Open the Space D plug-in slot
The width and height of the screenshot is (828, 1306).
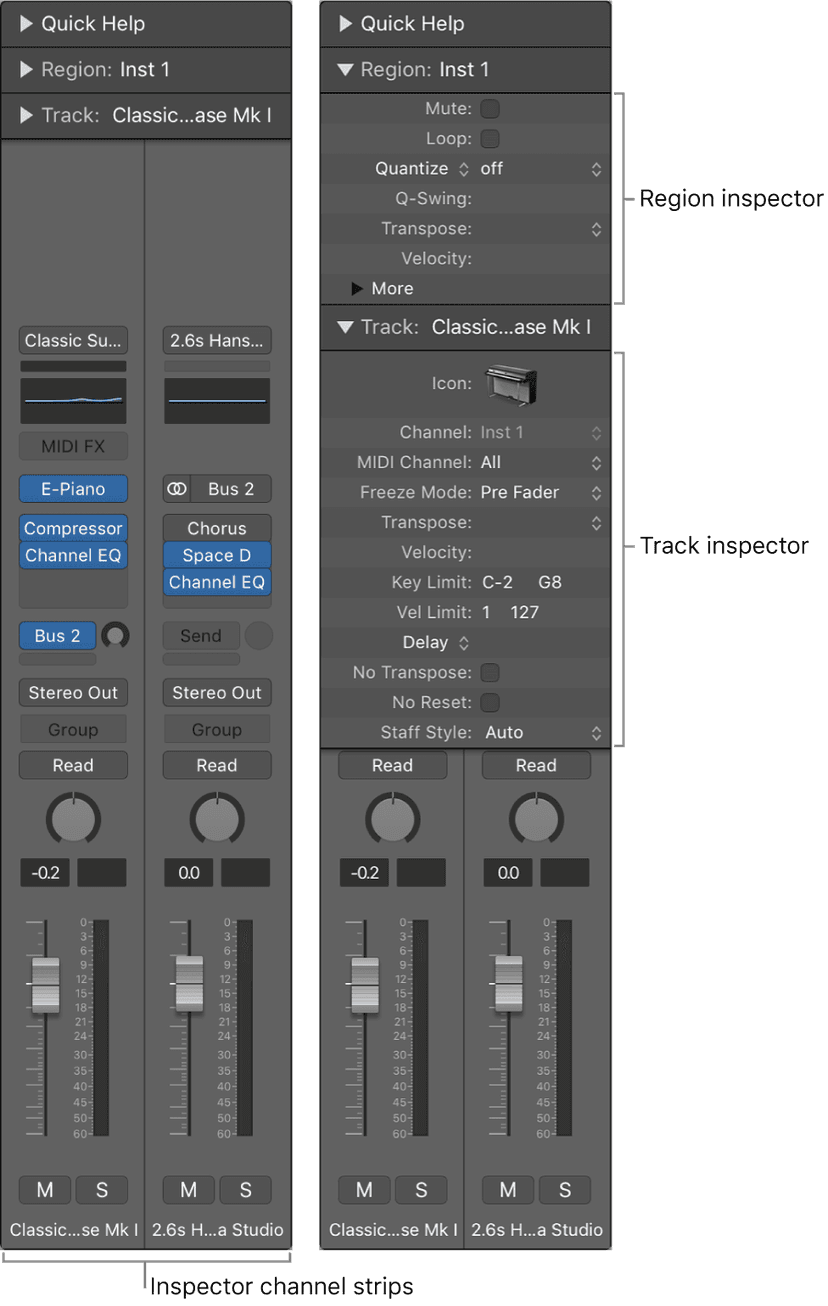tap(217, 555)
